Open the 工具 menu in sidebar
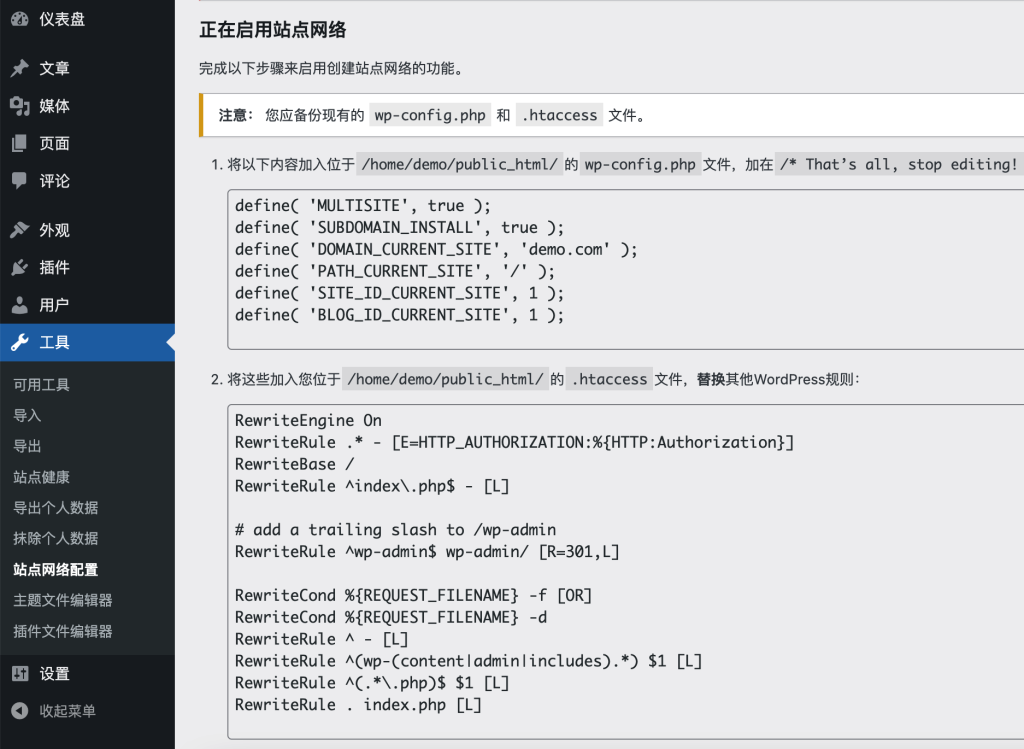This screenshot has height=749, width=1024. [x=55, y=342]
